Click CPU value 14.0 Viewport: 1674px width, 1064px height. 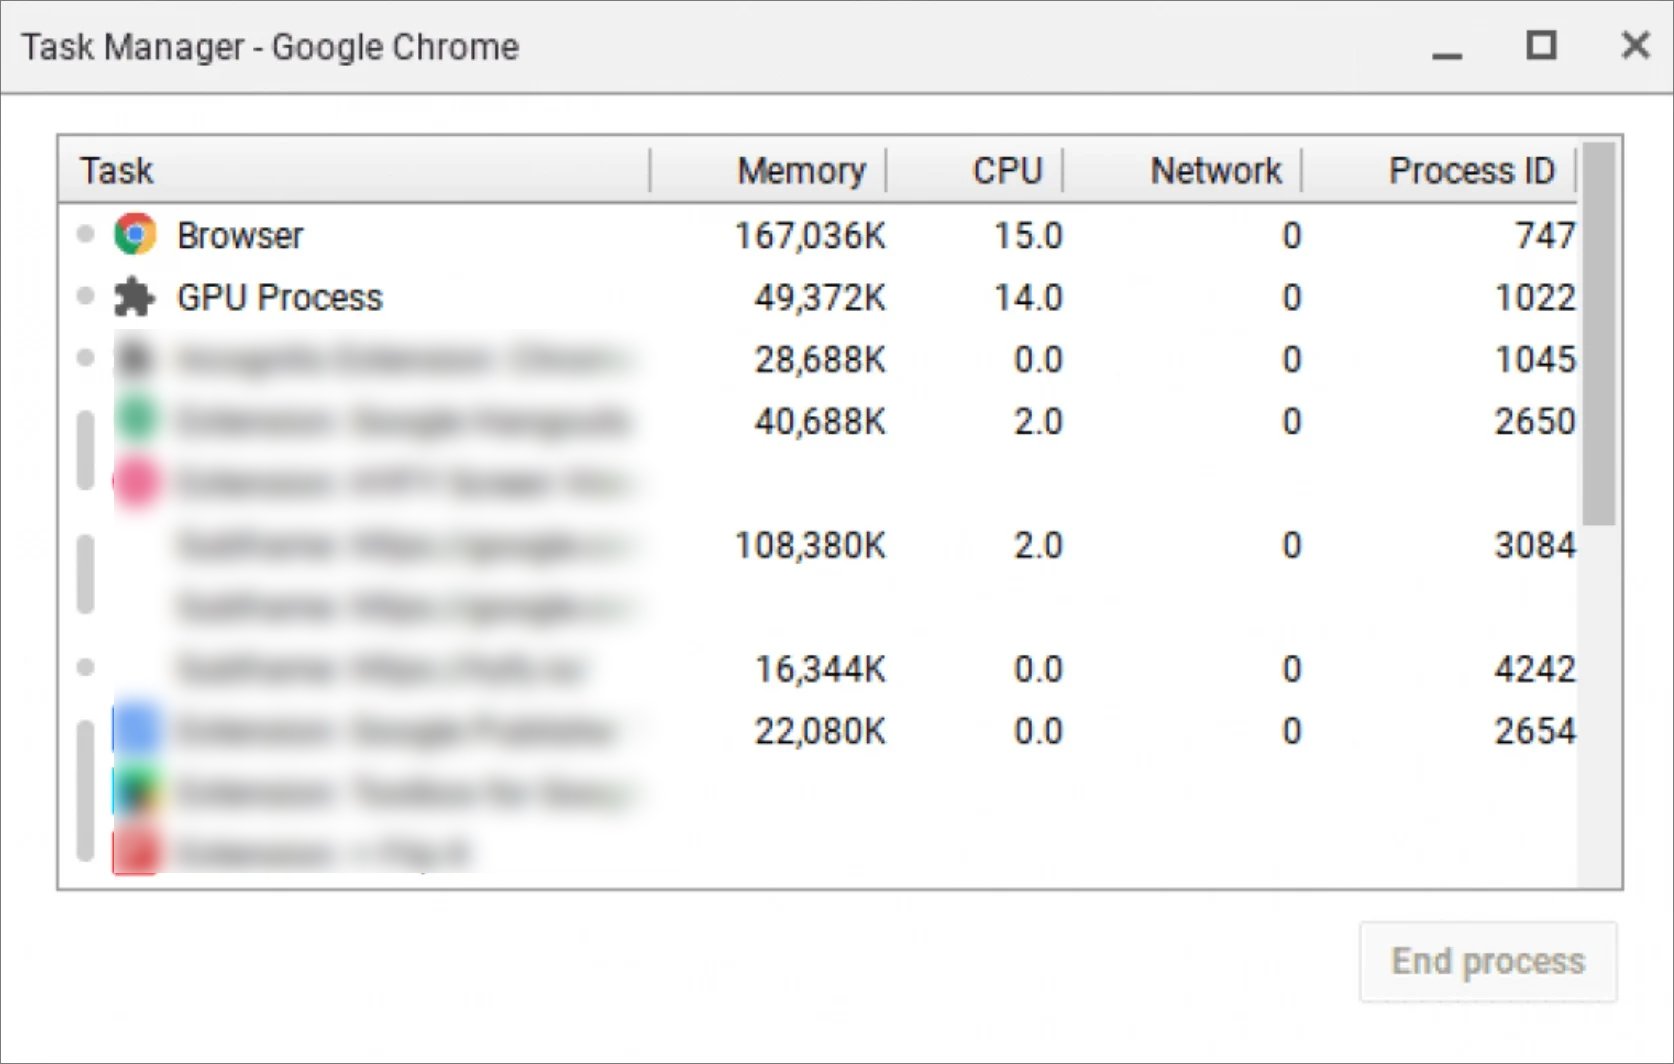tap(1028, 298)
